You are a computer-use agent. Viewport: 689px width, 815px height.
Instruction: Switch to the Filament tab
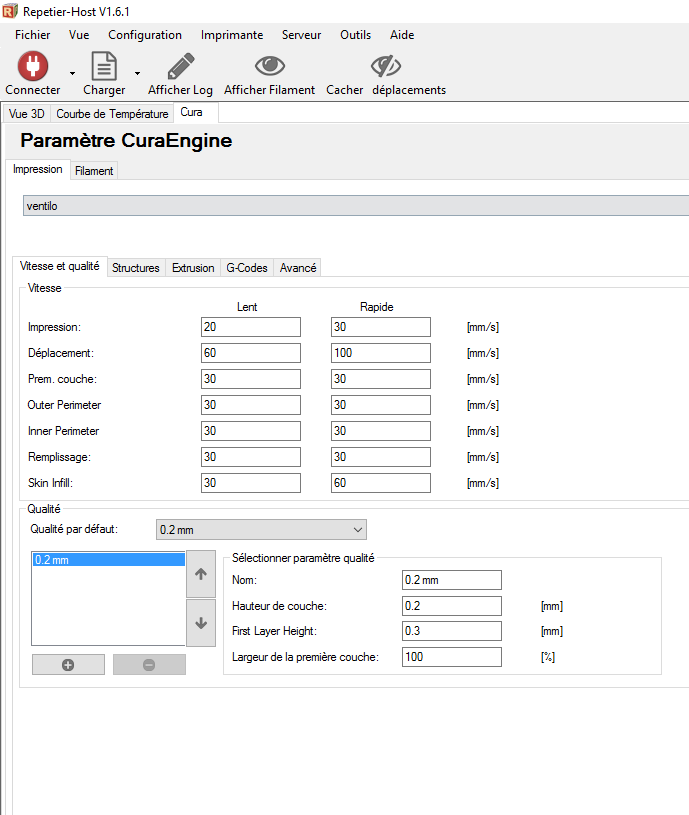(x=94, y=170)
